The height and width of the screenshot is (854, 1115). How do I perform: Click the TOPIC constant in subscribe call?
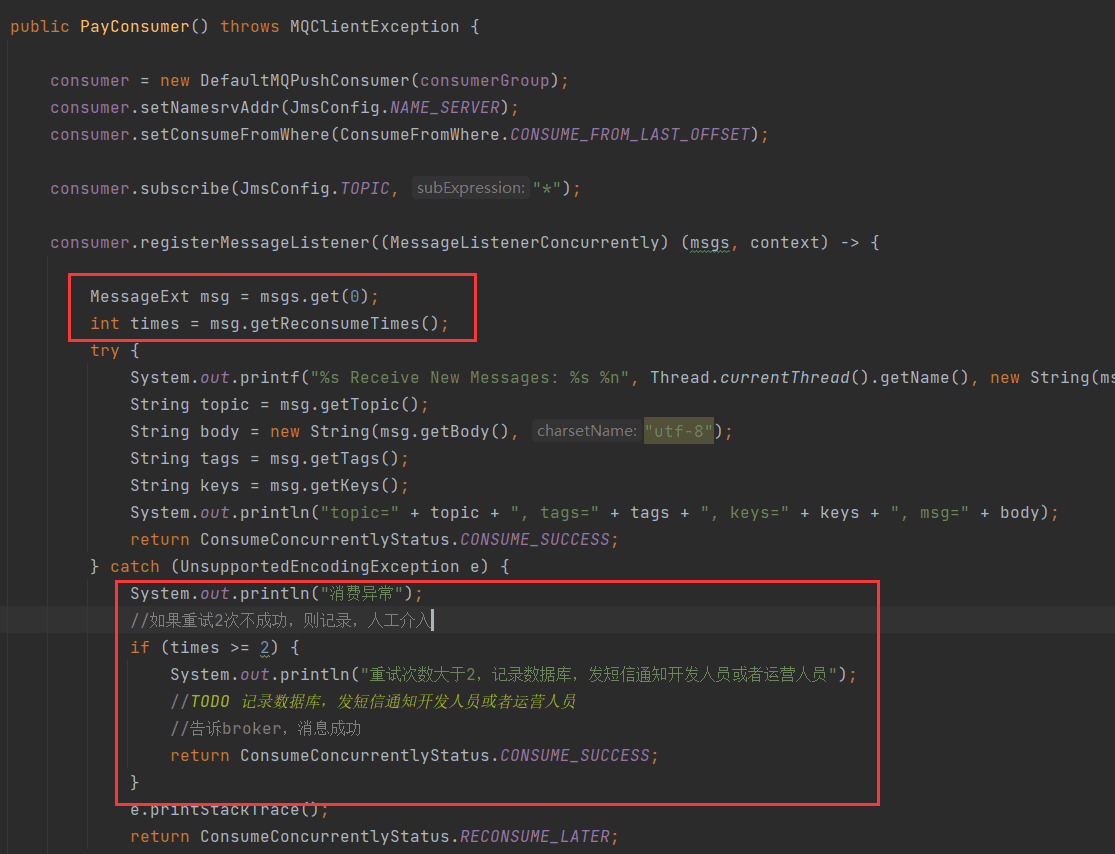pos(365,188)
